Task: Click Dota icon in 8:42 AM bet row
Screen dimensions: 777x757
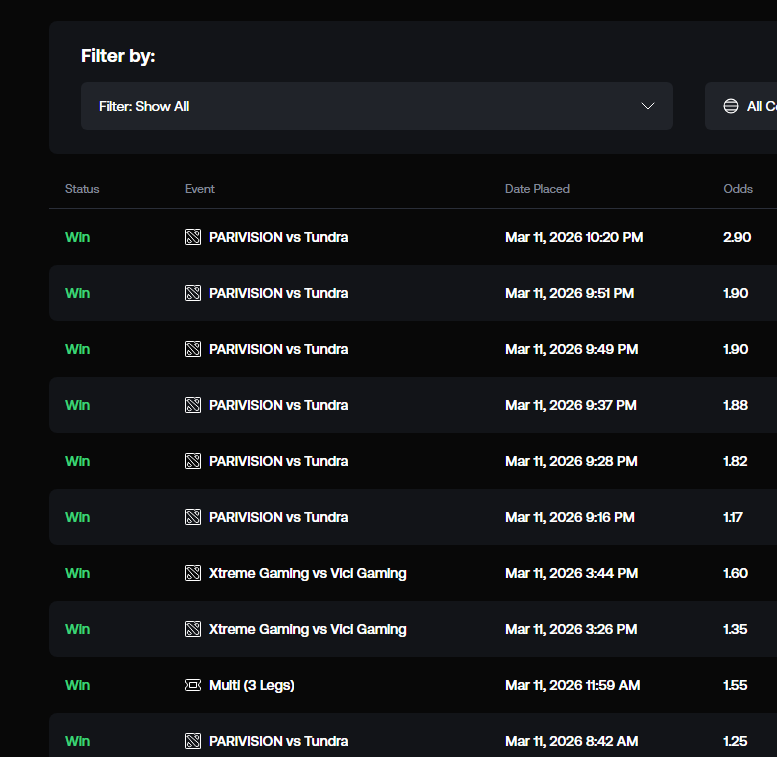Action: (x=193, y=741)
